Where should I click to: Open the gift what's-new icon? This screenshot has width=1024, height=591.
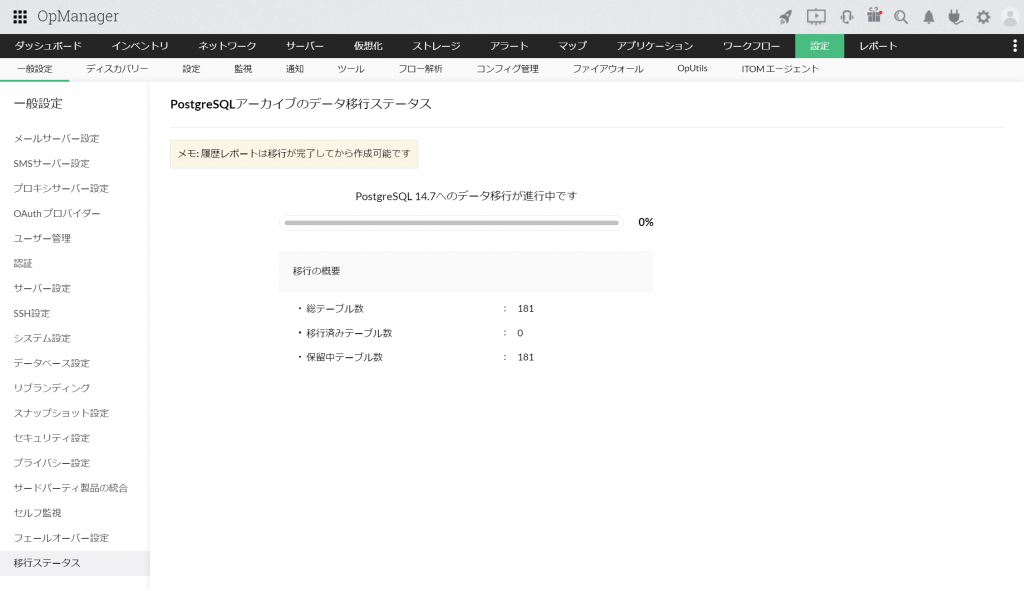click(874, 16)
